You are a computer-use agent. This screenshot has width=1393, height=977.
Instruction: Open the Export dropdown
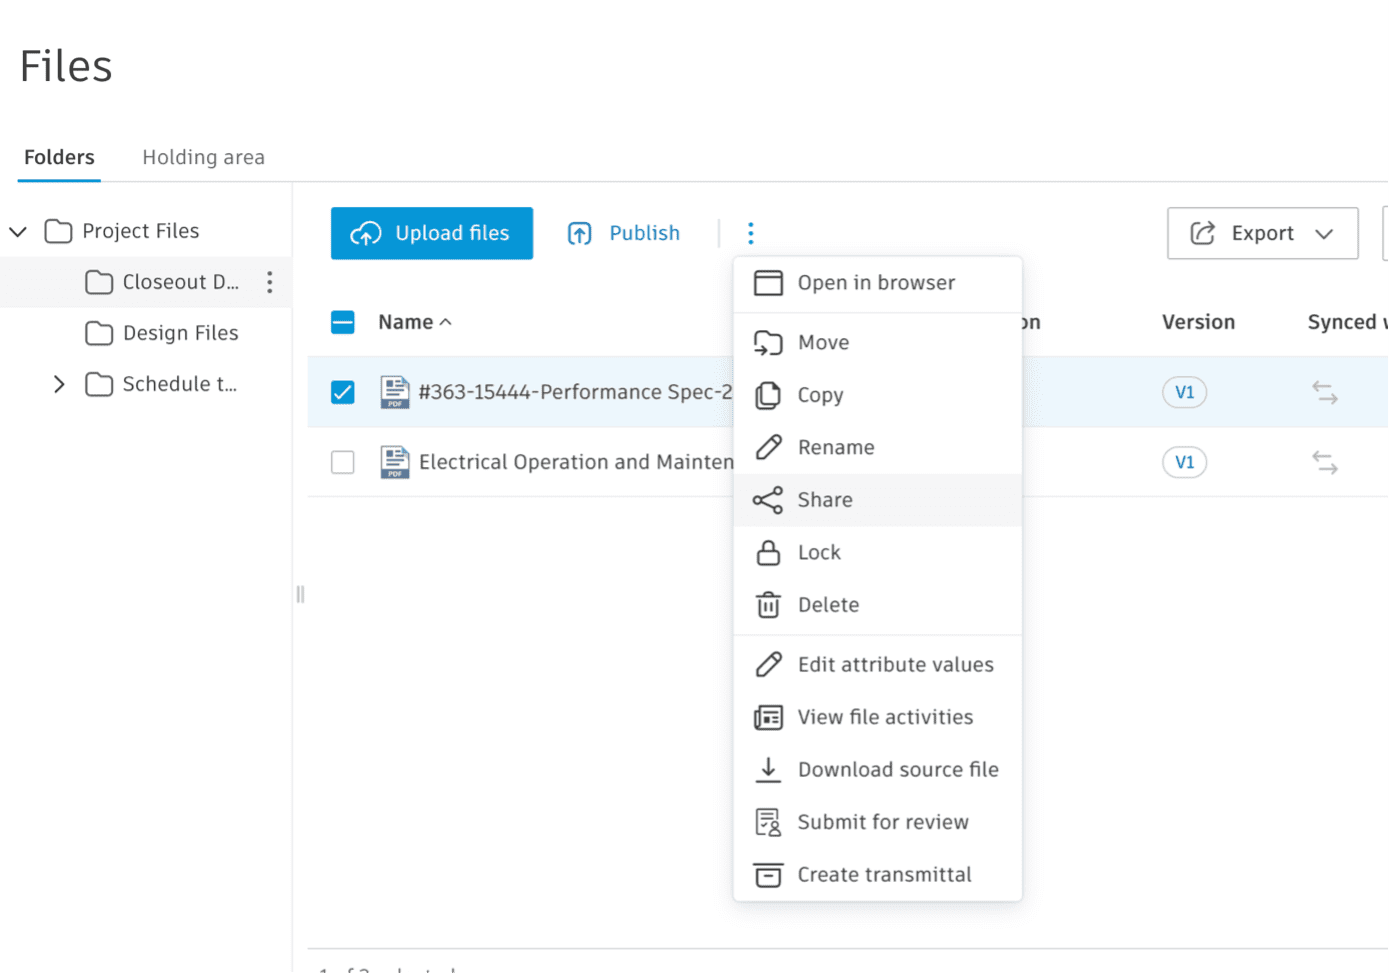coord(1262,233)
